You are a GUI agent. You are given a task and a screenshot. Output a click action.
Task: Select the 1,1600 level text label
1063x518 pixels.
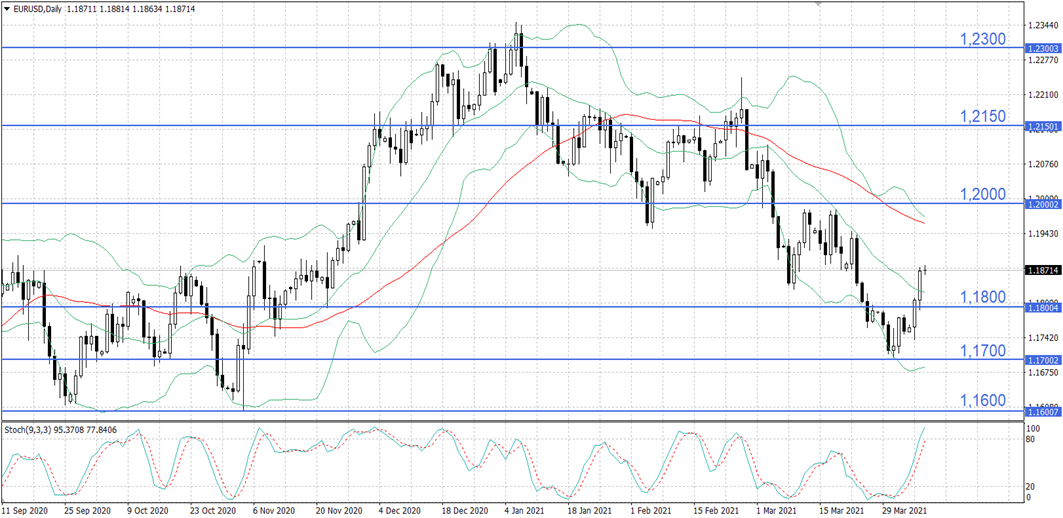(983, 401)
